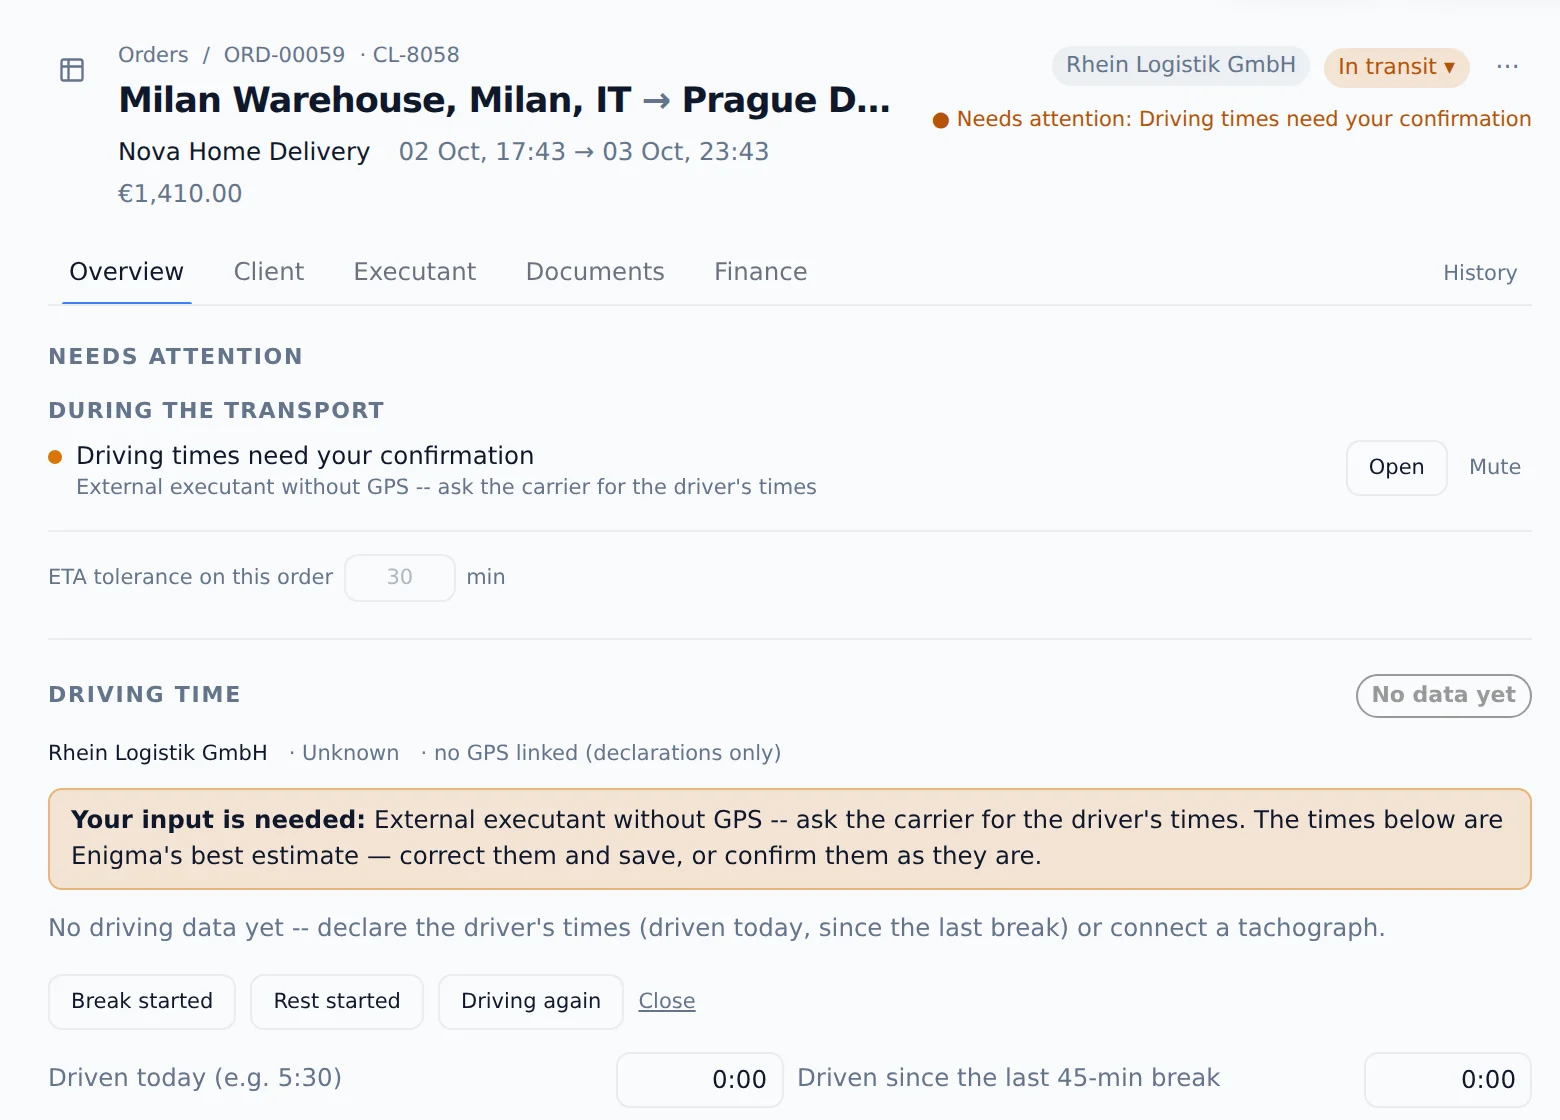Viewport: 1560px width, 1120px height.
Task: Toggle the sidebar panel icon
Action: click(x=72, y=70)
